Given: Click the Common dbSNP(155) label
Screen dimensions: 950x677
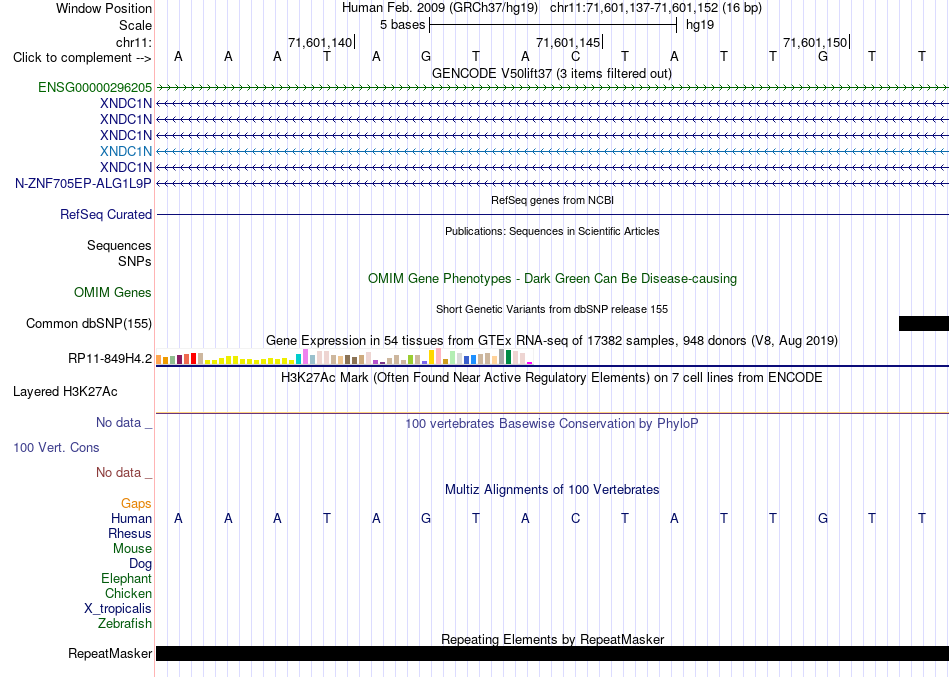Looking at the screenshot, I should (x=89, y=324).
